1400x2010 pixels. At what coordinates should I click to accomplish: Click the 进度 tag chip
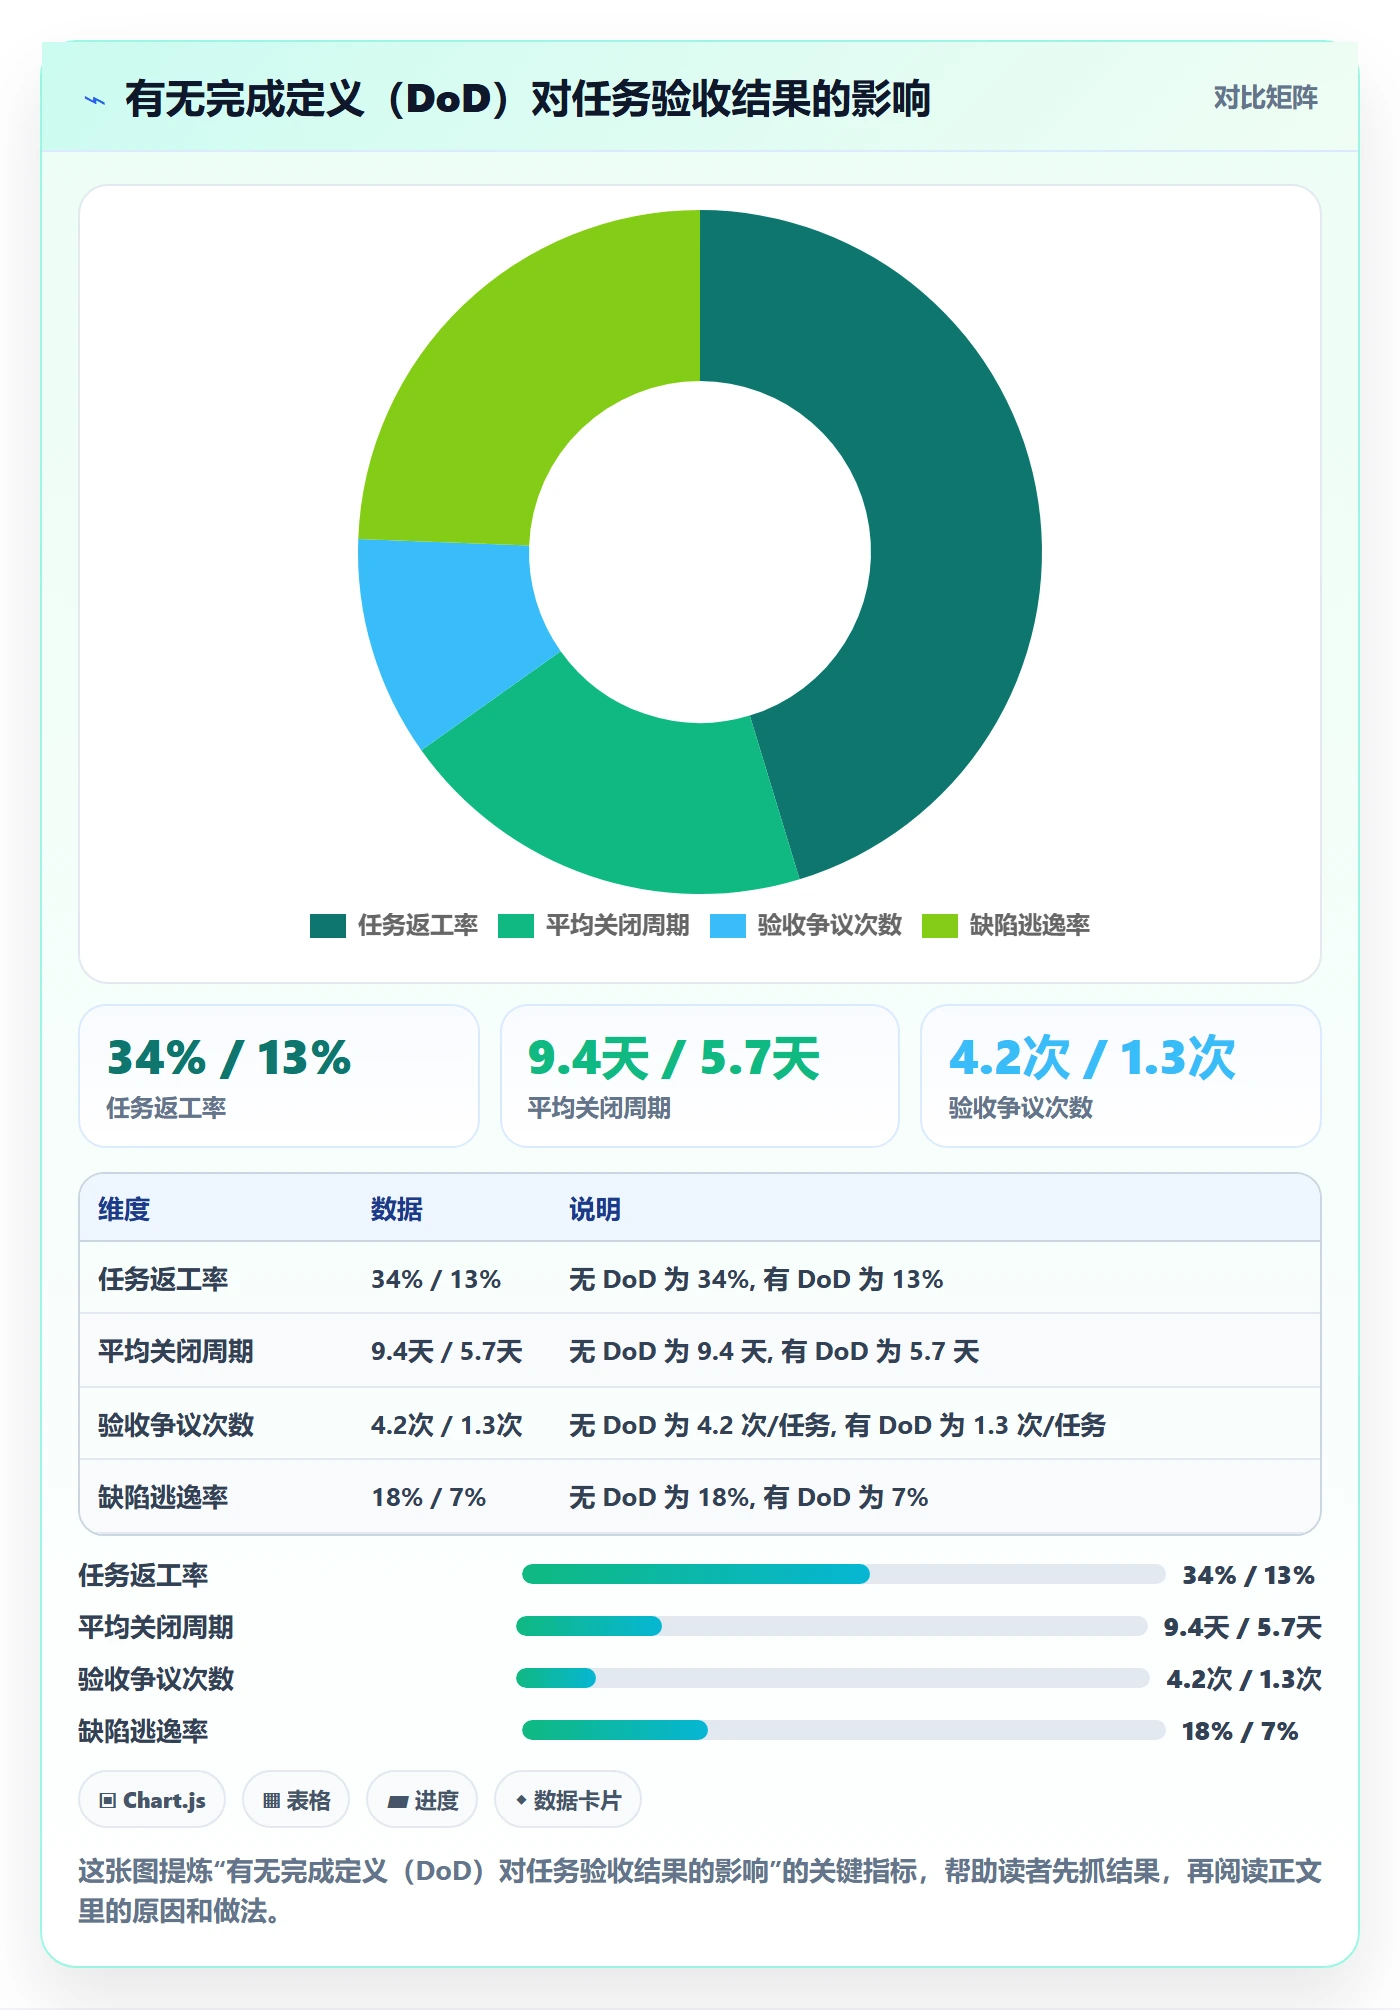coord(422,1800)
